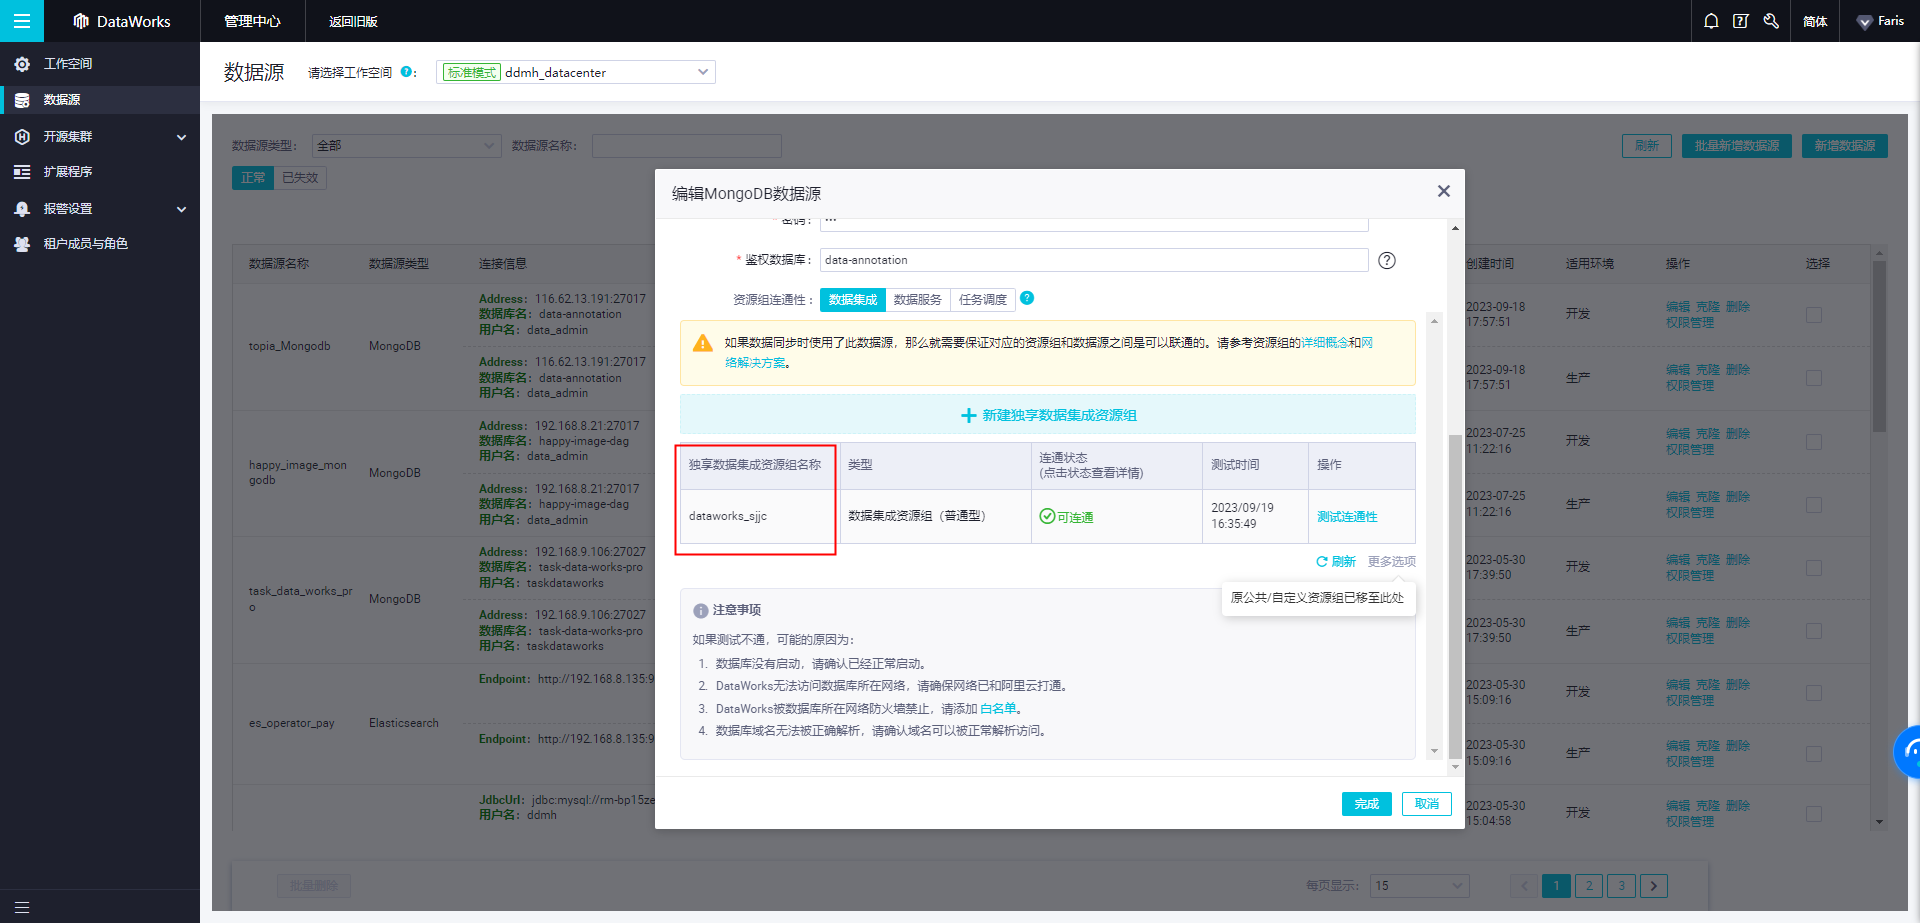The width and height of the screenshot is (1920, 923).
Task: Select checkbox for es_operator_pay 开发 row
Action: [1814, 692]
